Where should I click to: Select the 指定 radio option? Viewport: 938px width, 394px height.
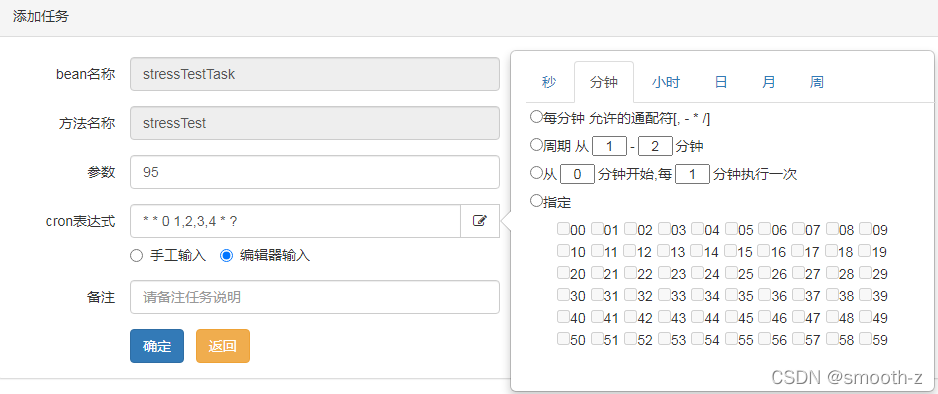[x=536, y=201]
